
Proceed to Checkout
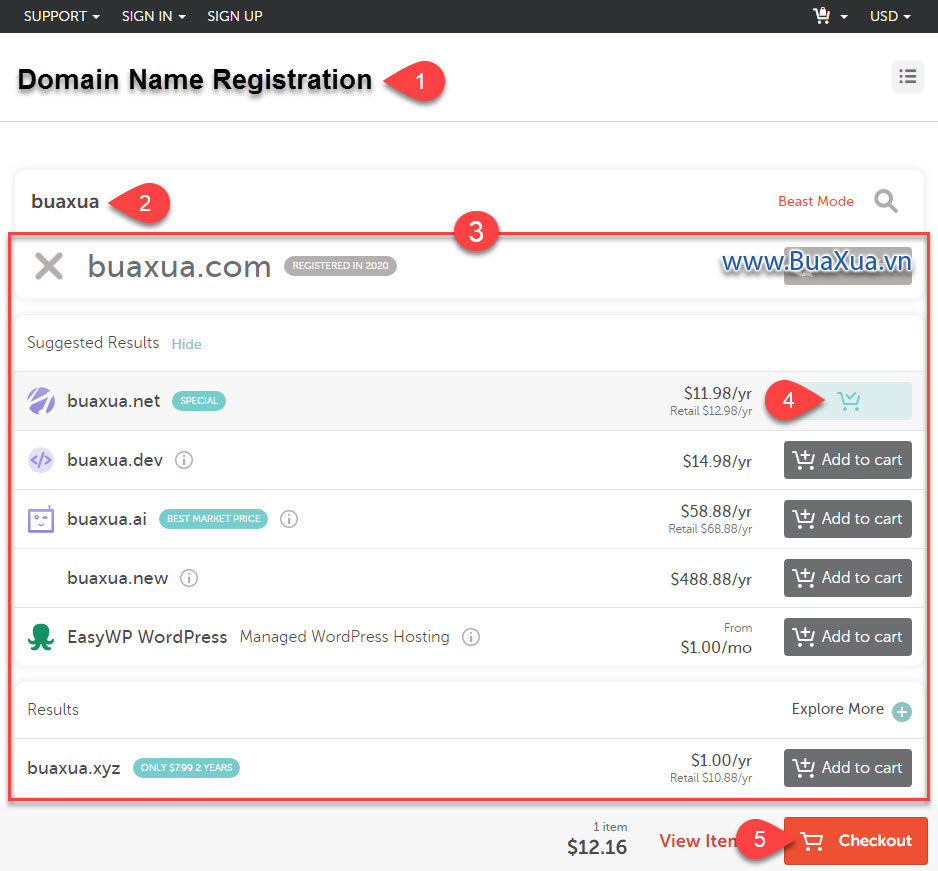click(x=856, y=840)
